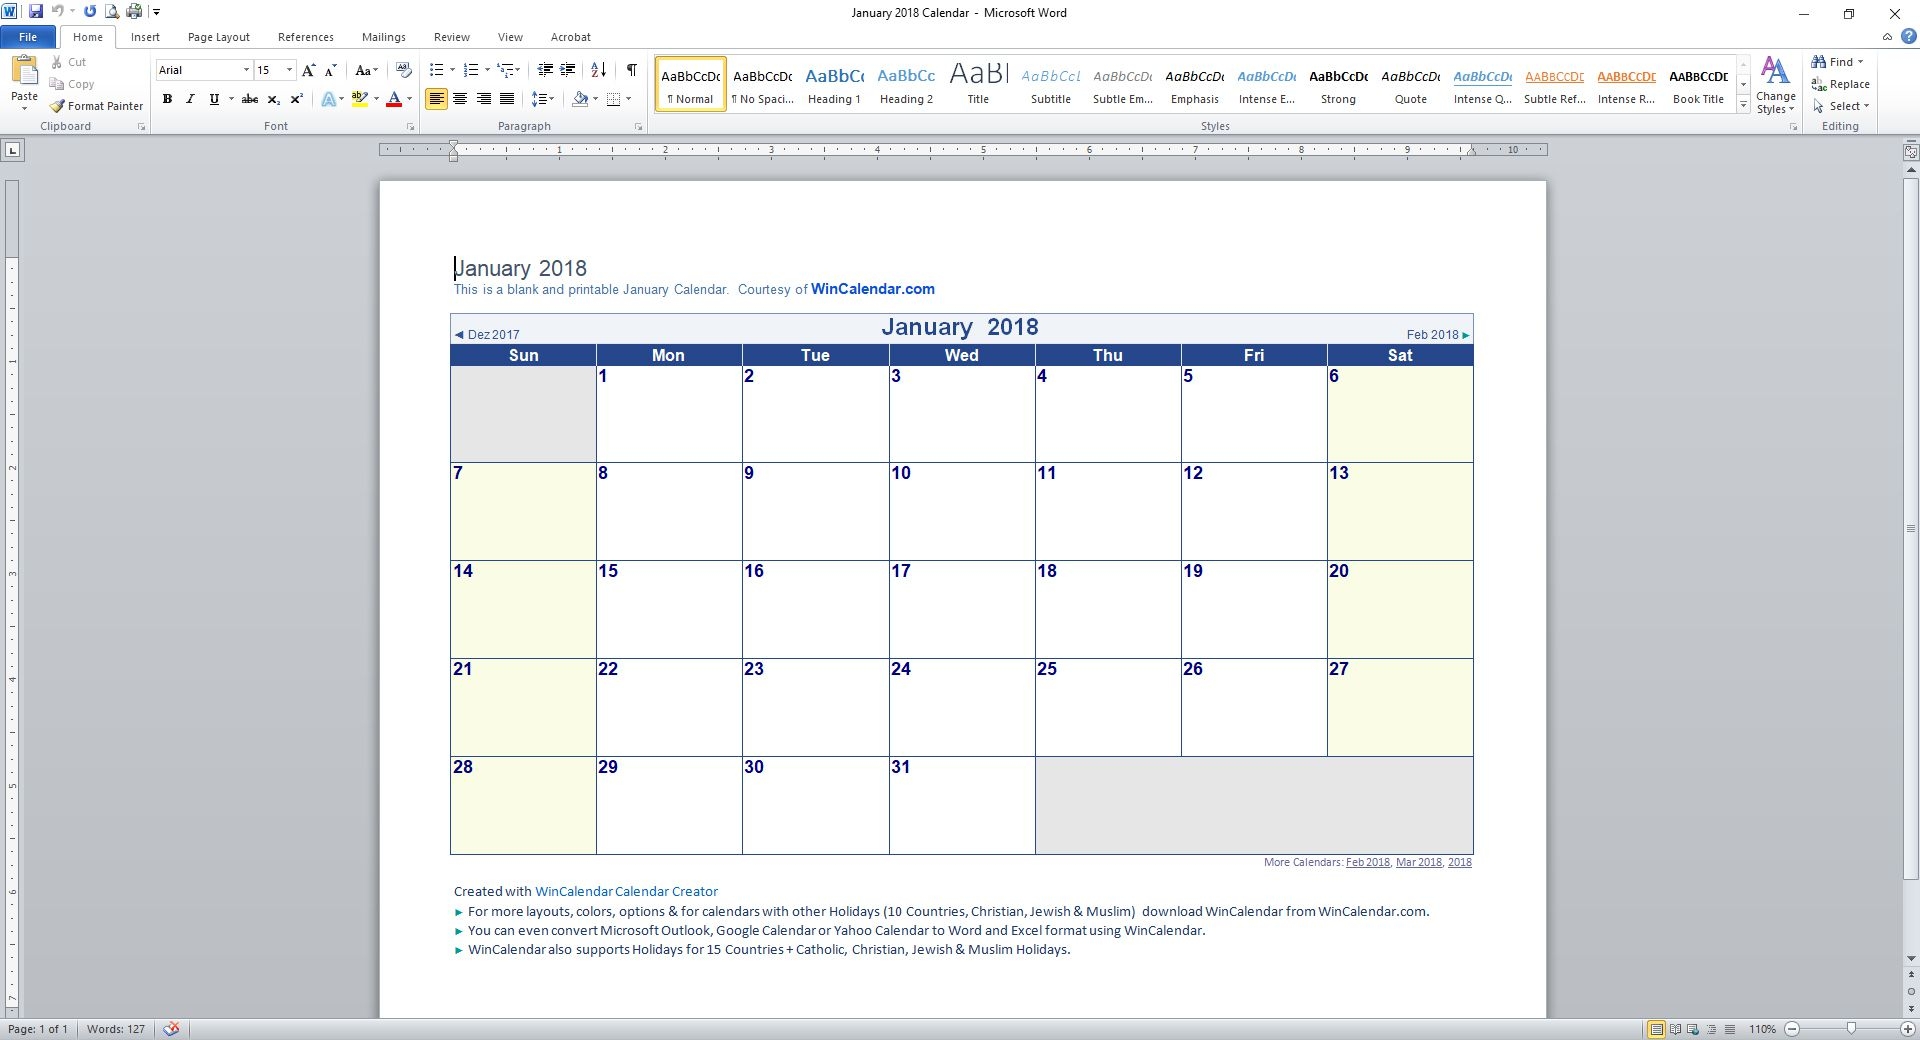Apply Bold formatting
The width and height of the screenshot is (1920, 1040).
(x=167, y=99)
